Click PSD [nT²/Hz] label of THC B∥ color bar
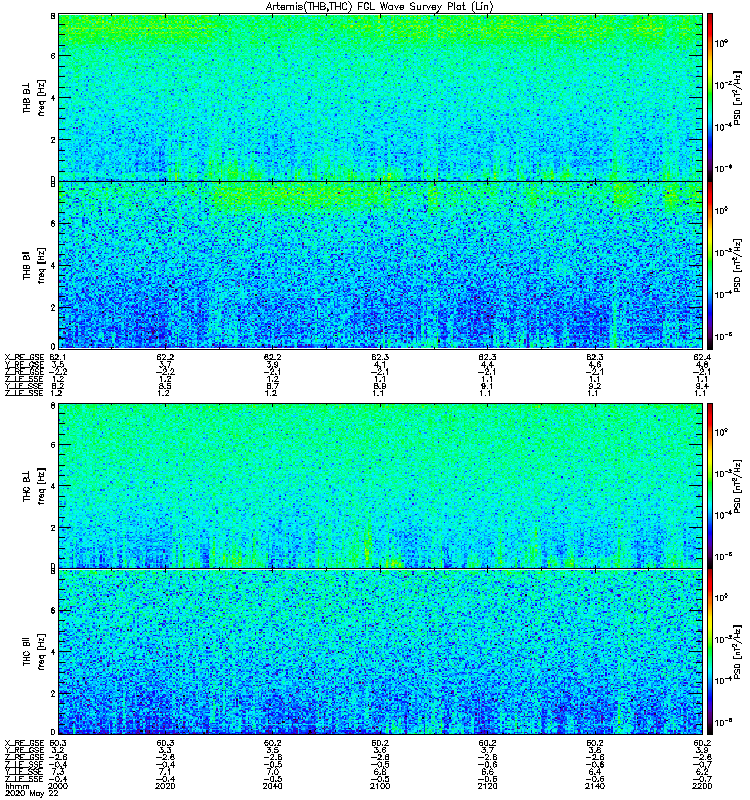The height and width of the screenshot is (800, 750). (737, 652)
